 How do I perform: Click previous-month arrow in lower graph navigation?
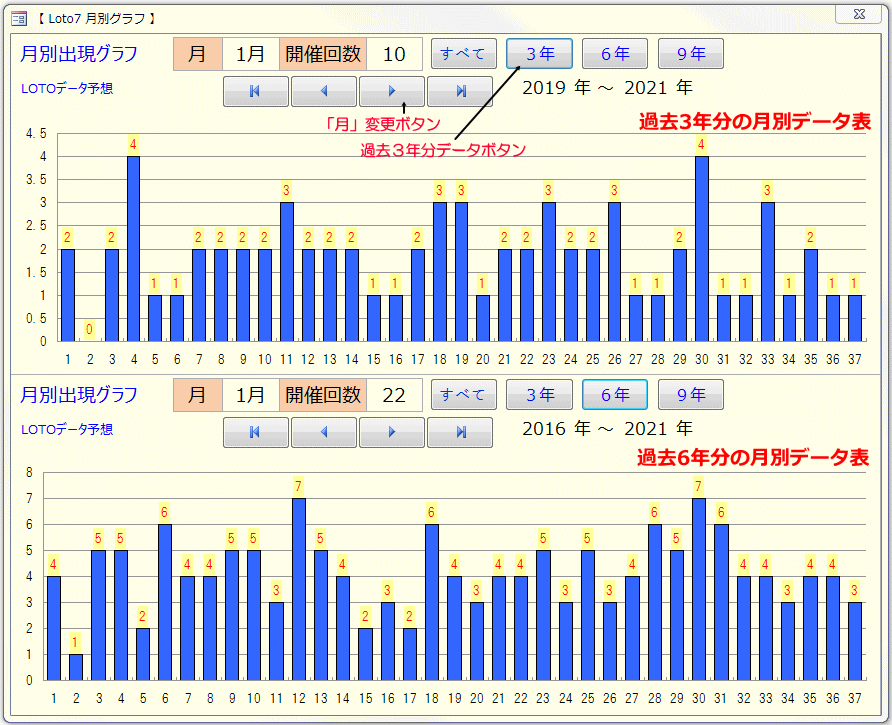pos(324,432)
